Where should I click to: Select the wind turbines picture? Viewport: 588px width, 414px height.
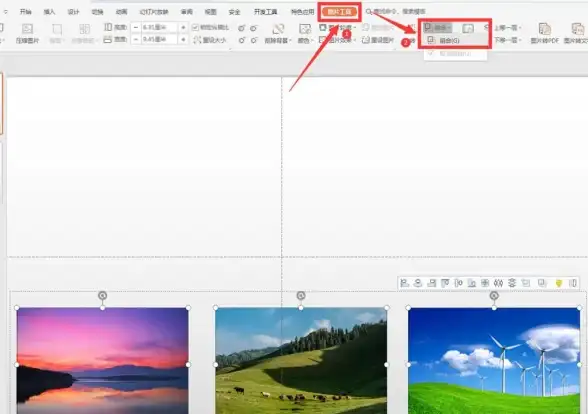[494, 360]
